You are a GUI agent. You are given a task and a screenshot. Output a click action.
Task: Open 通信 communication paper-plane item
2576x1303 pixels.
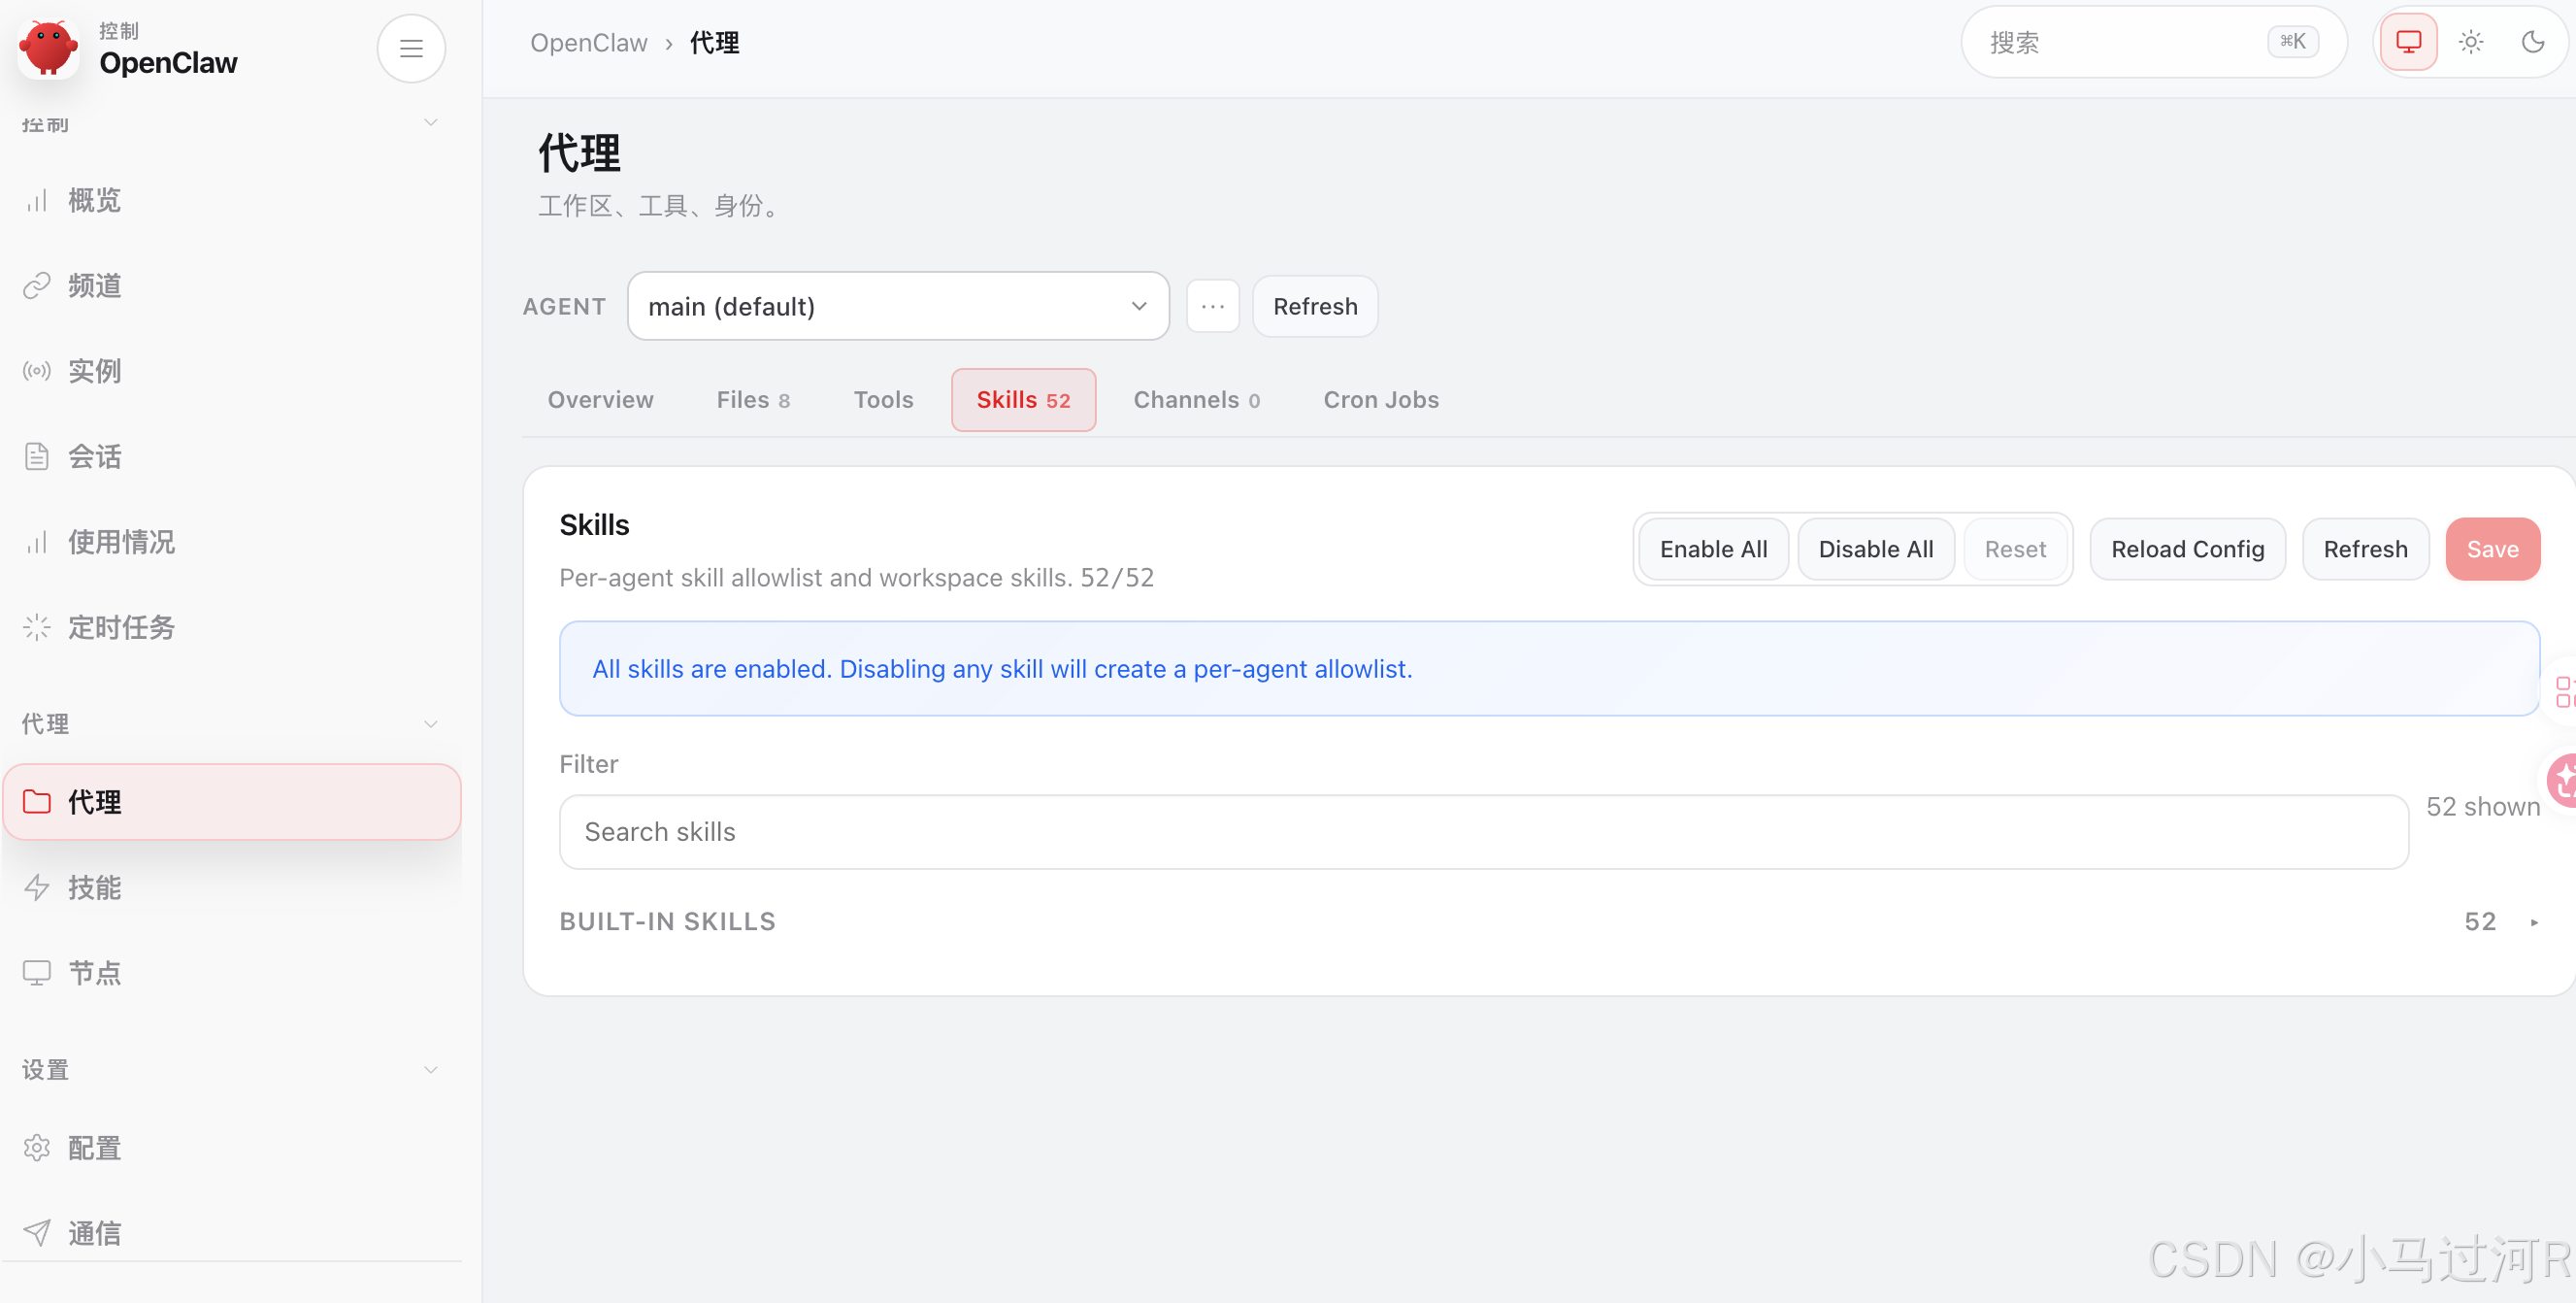94,1233
